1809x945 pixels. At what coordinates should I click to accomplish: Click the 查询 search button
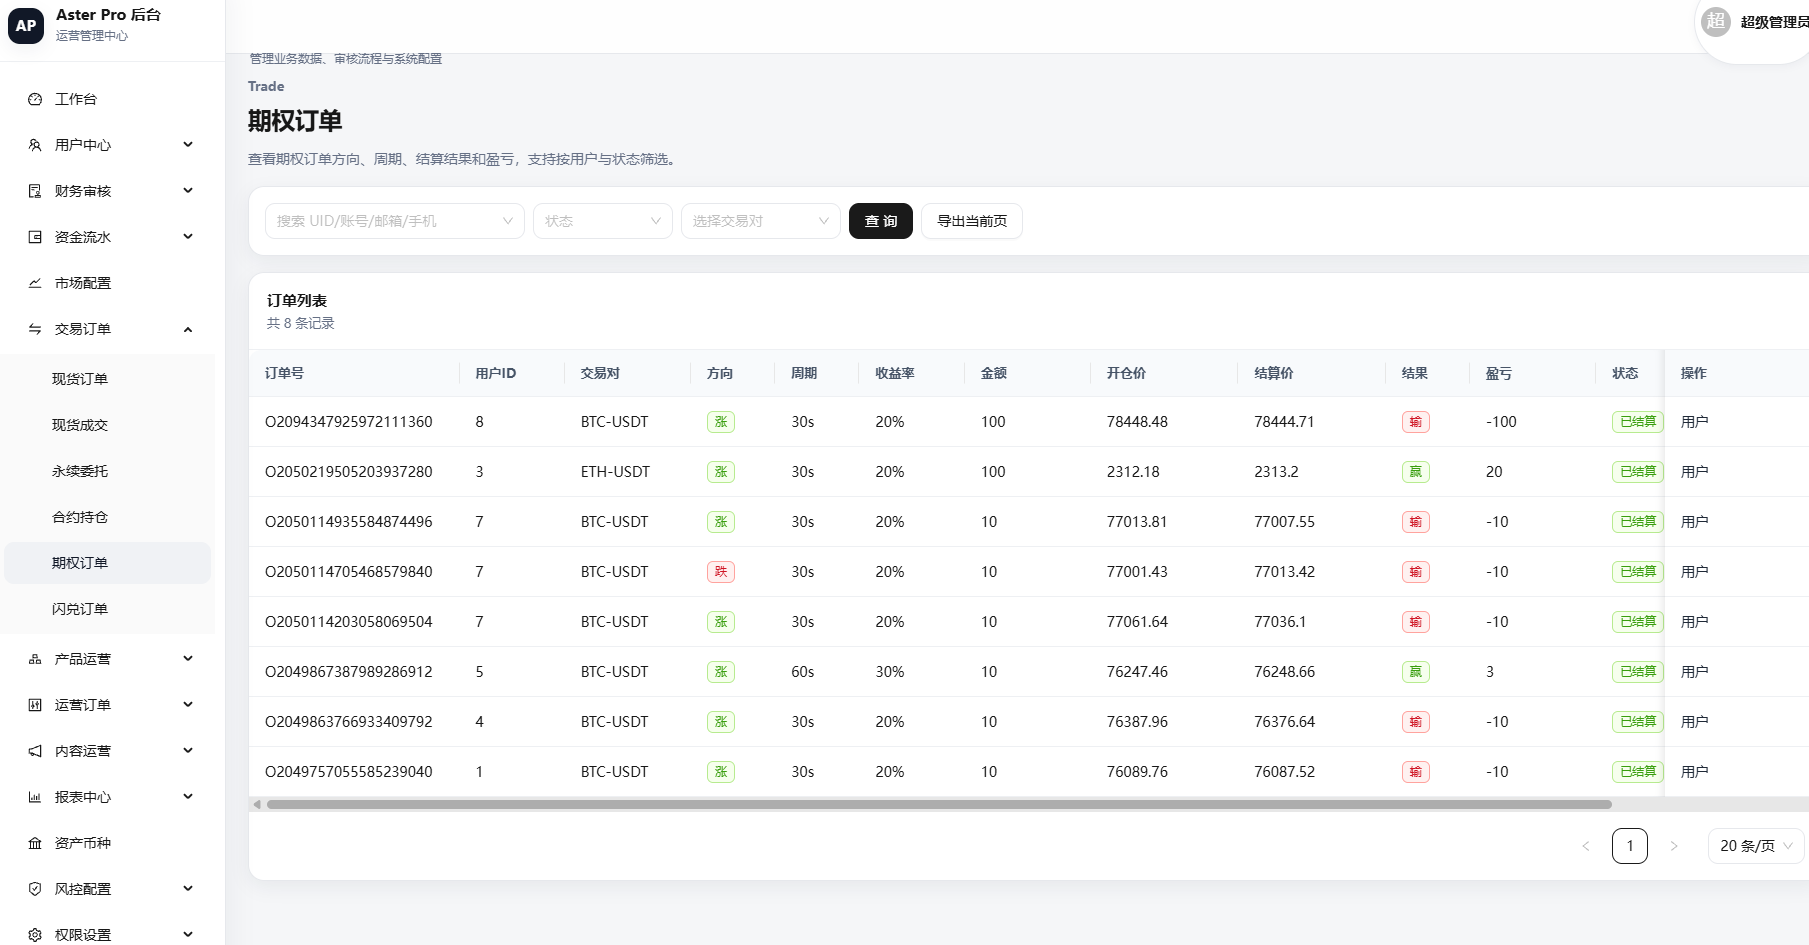point(881,221)
